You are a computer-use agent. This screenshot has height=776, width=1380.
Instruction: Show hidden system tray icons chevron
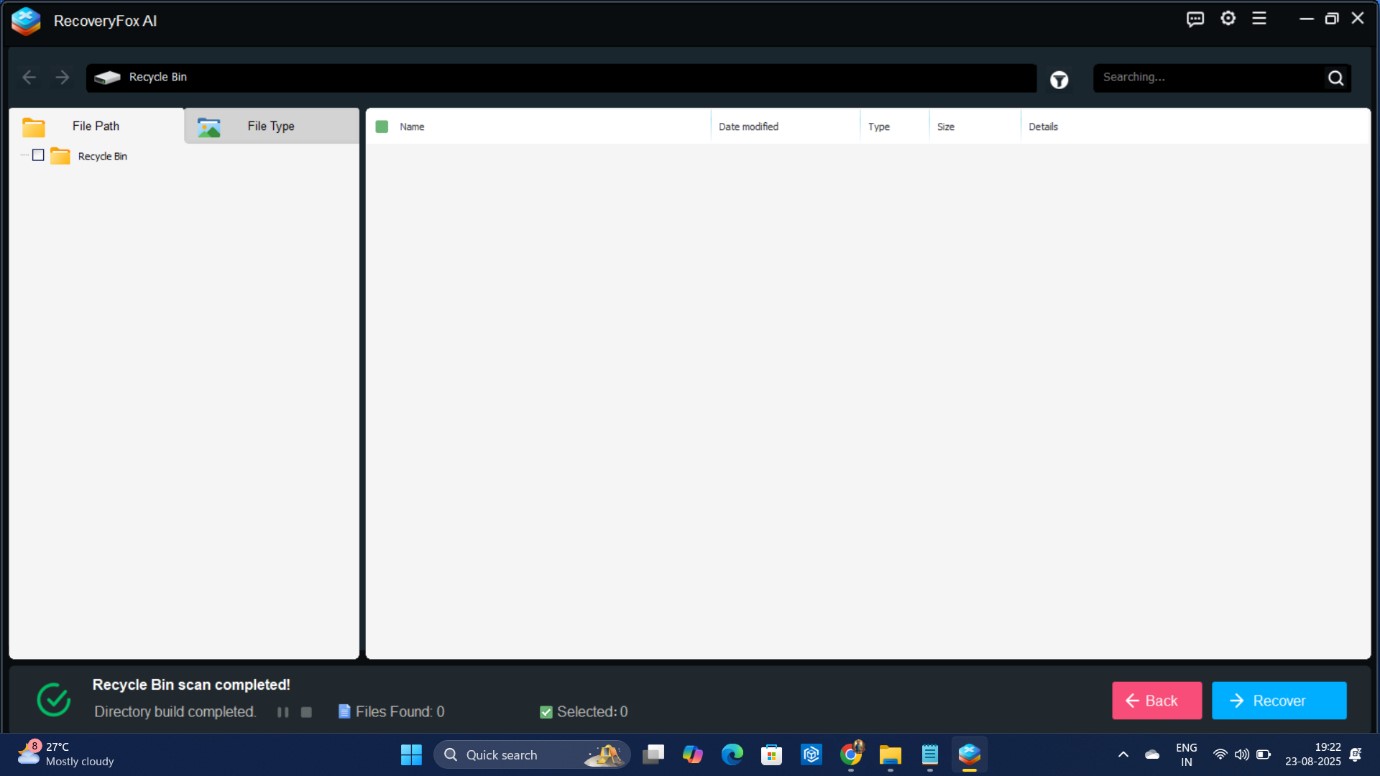tap(1123, 755)
